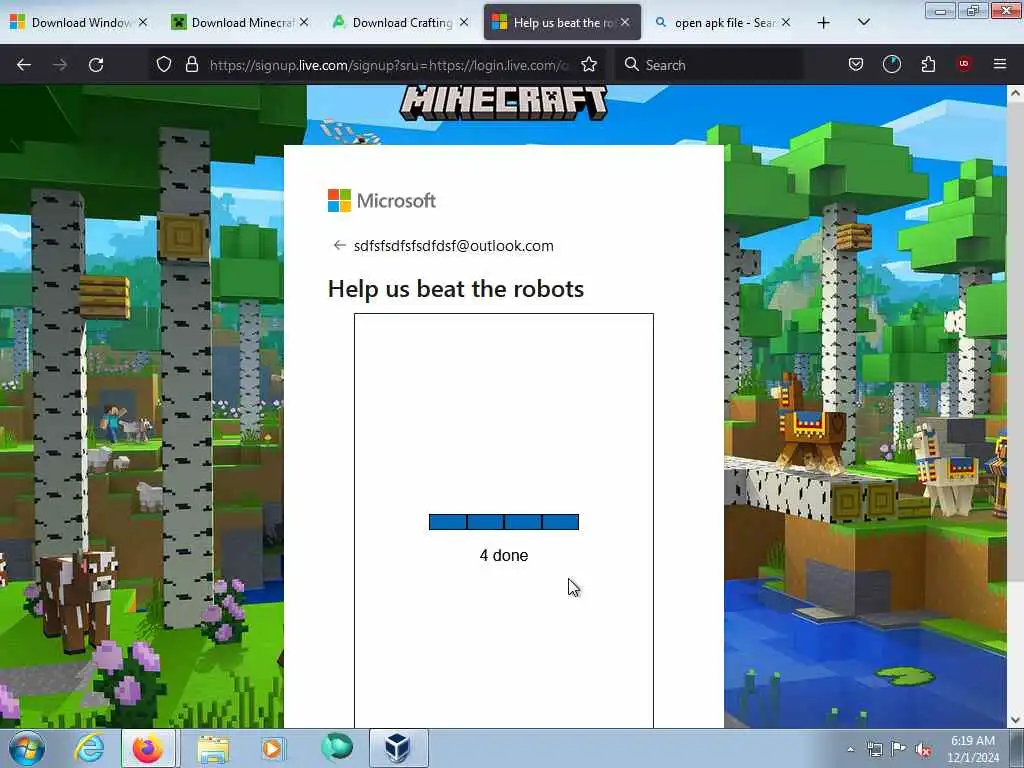Viewport: 1024px width, 768px height.
Task: Close the Help us beat the robots tab
Action: pos(625,22)
